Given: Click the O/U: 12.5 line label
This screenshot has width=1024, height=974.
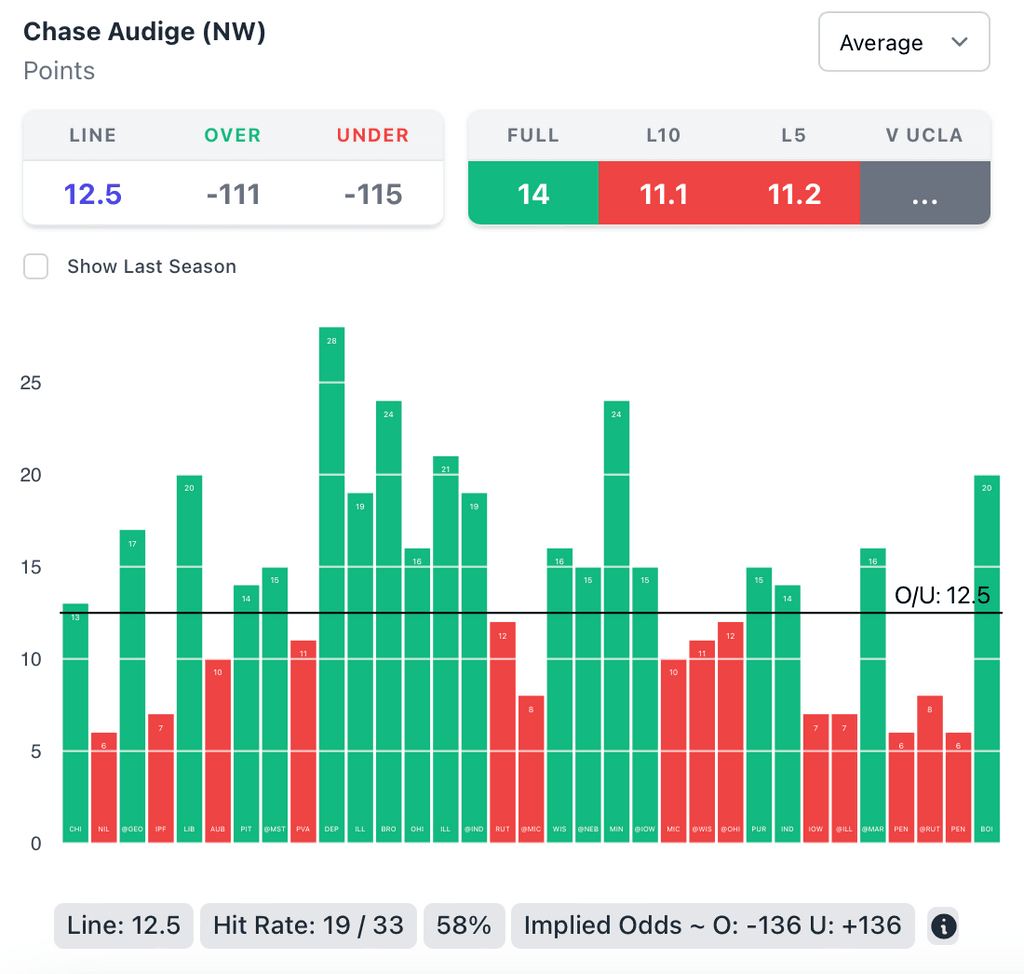Looking at the screenshot, I should (941, 597).
